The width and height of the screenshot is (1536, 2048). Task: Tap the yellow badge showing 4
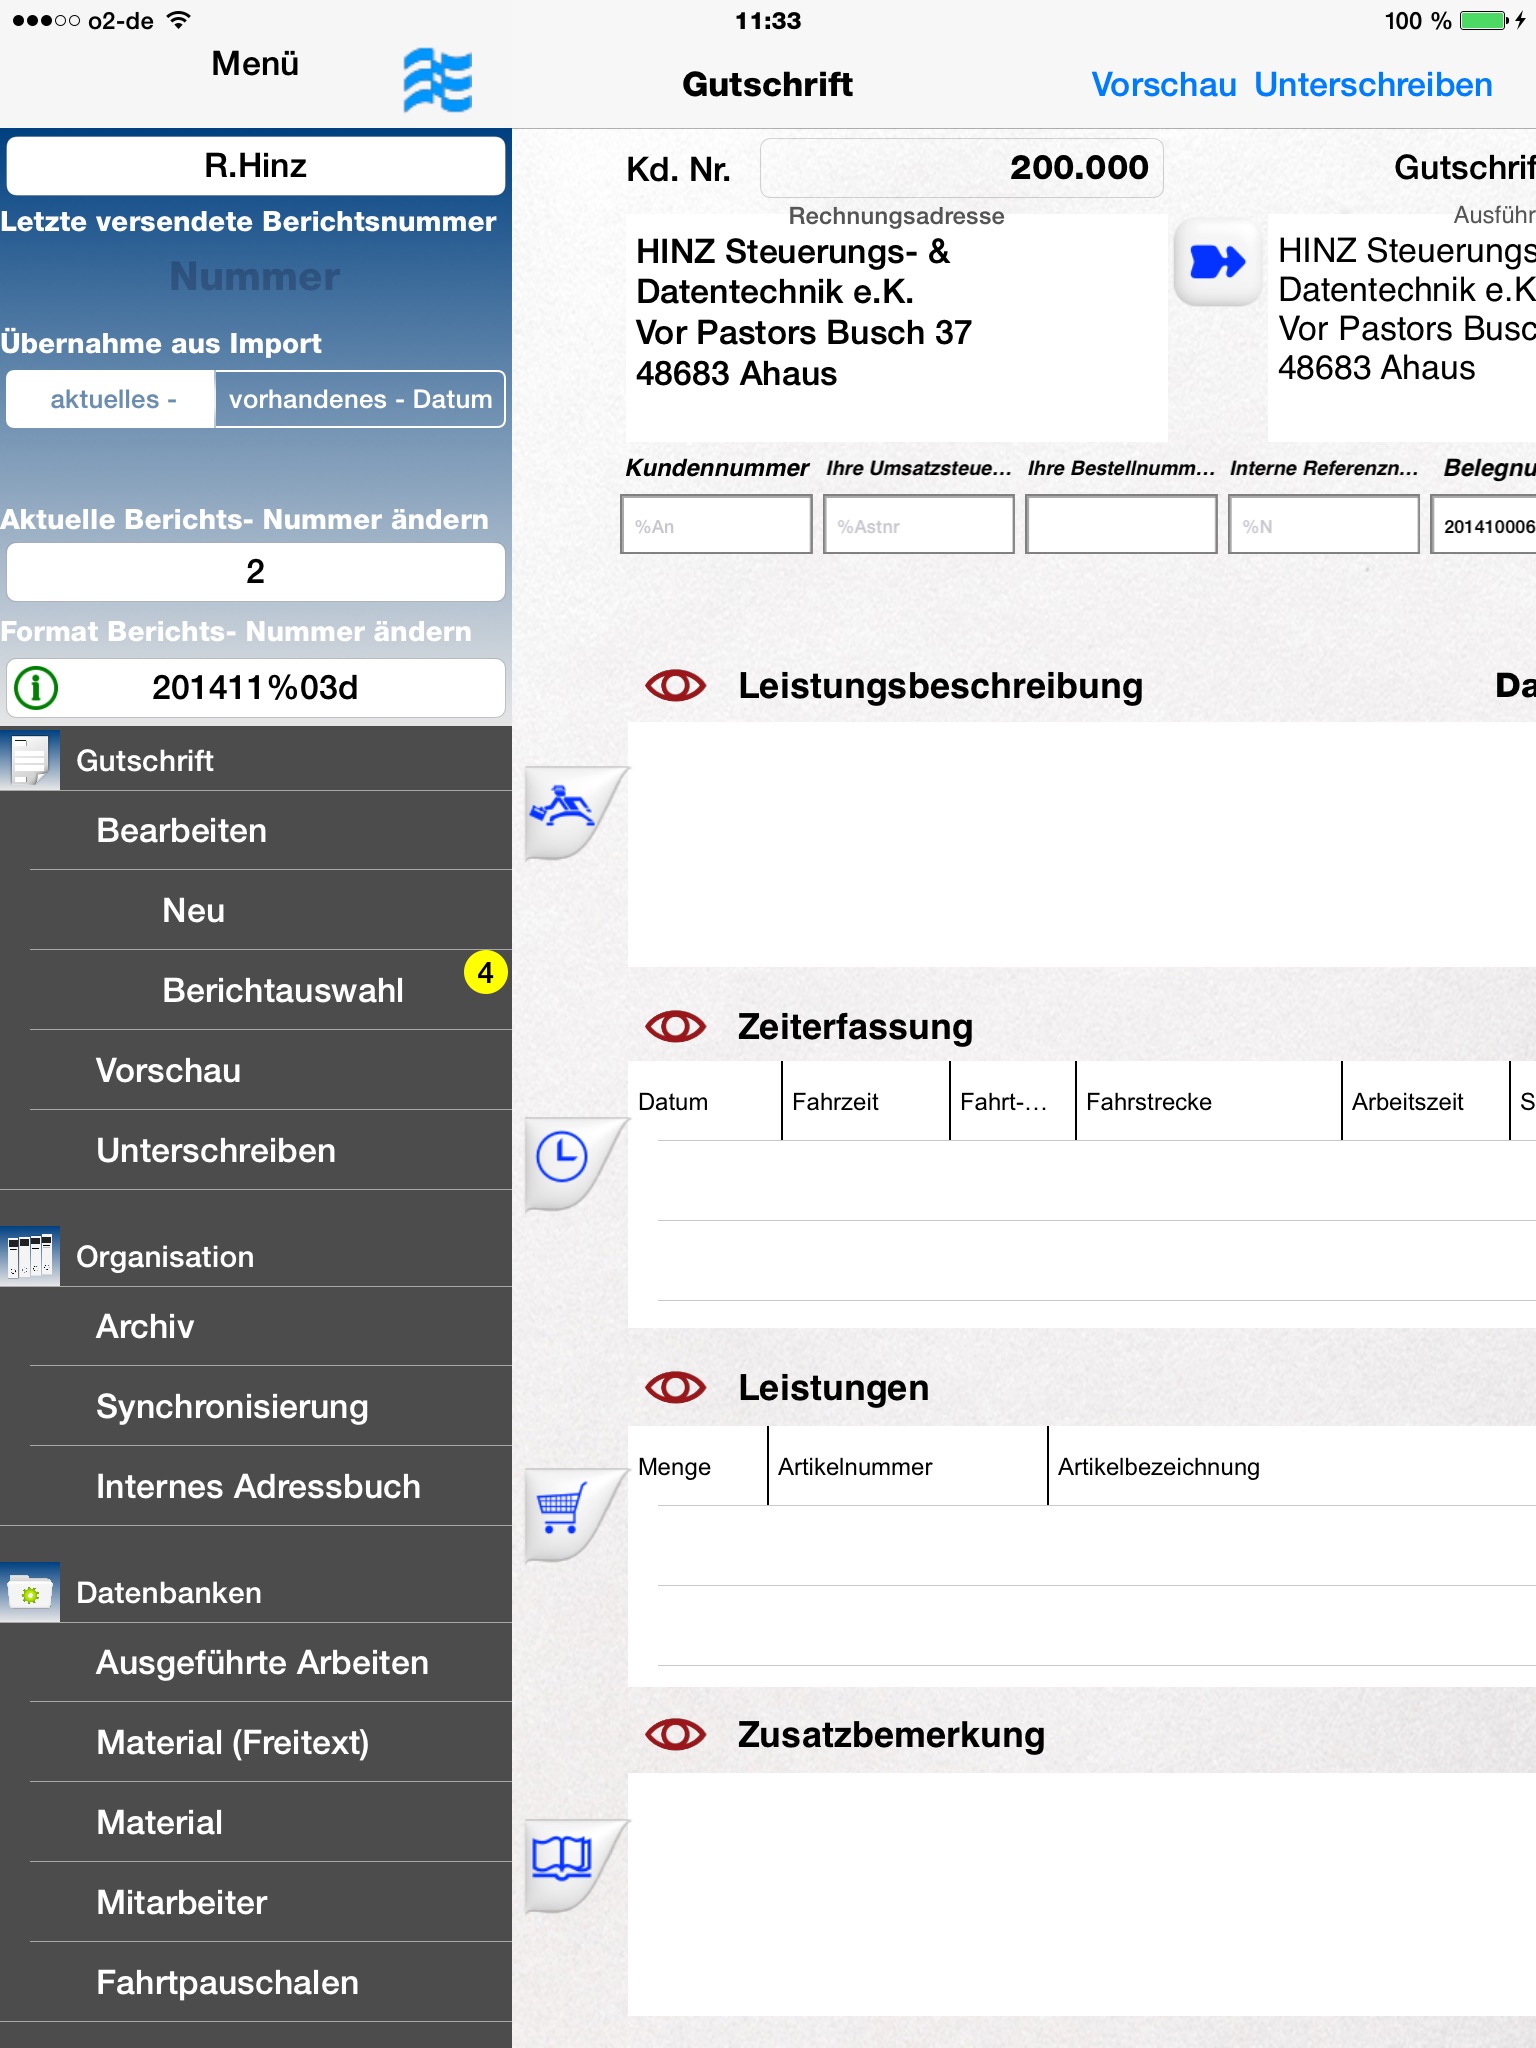pos(486,972)
